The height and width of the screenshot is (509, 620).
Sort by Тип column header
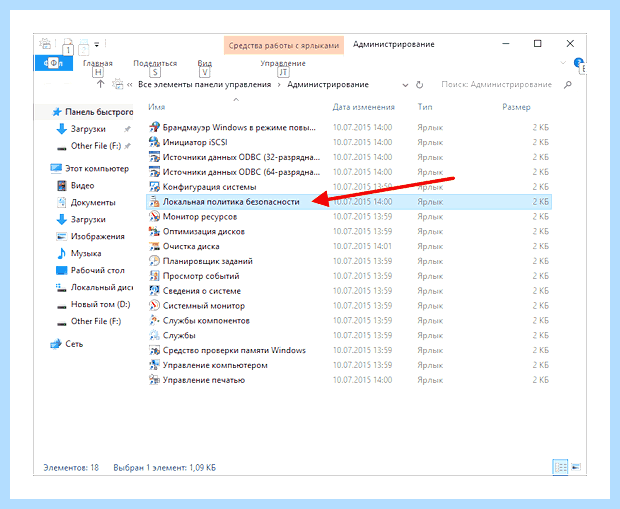[425, 107]
